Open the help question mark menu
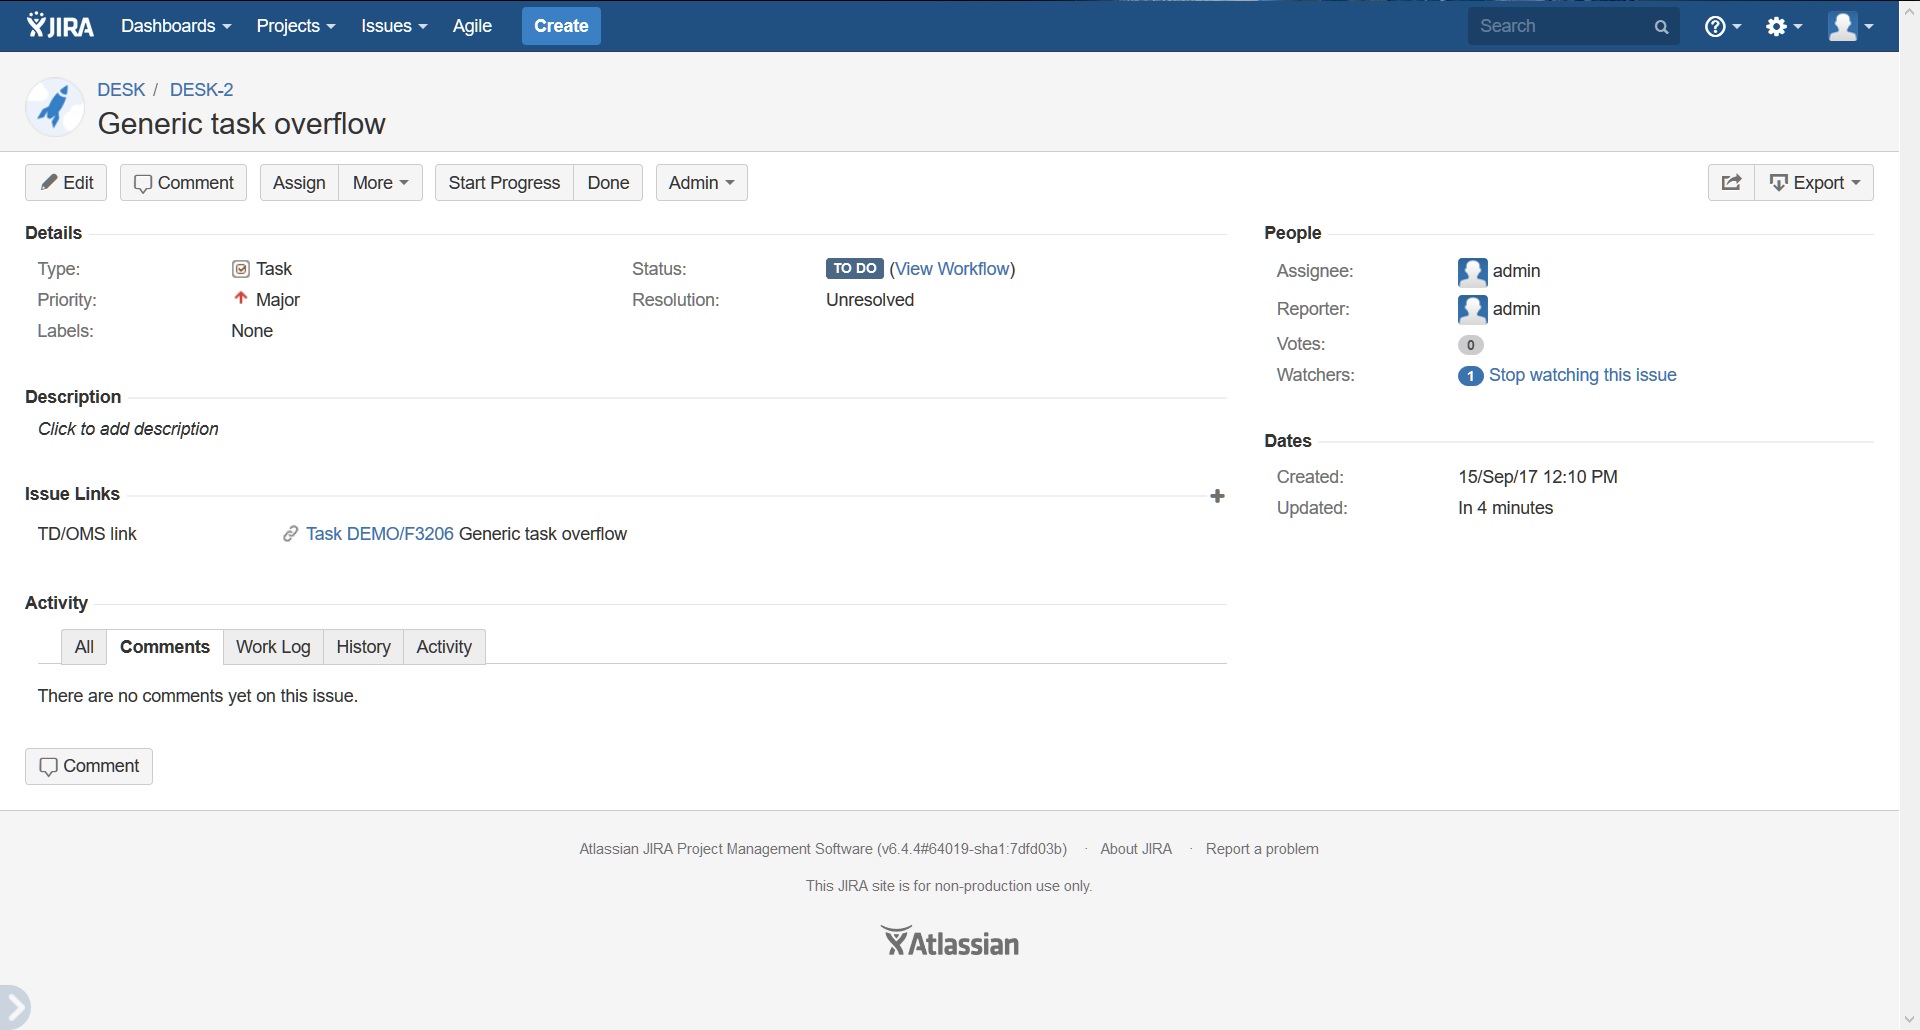 [1721, 27]
